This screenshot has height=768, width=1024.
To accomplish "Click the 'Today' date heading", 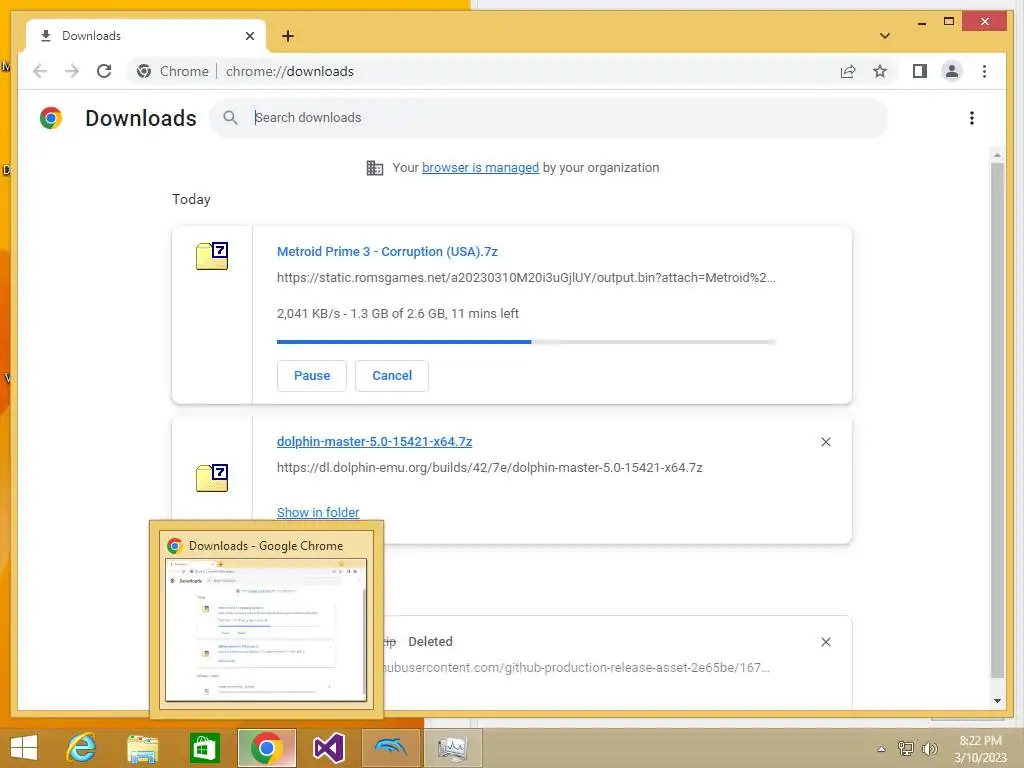I will pos(191,199).
